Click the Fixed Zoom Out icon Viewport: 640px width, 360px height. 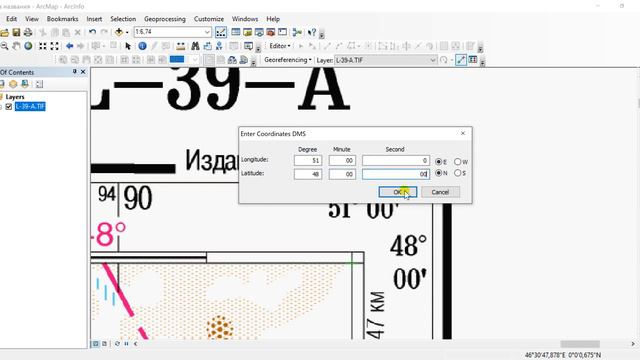(x=54, y=46)
